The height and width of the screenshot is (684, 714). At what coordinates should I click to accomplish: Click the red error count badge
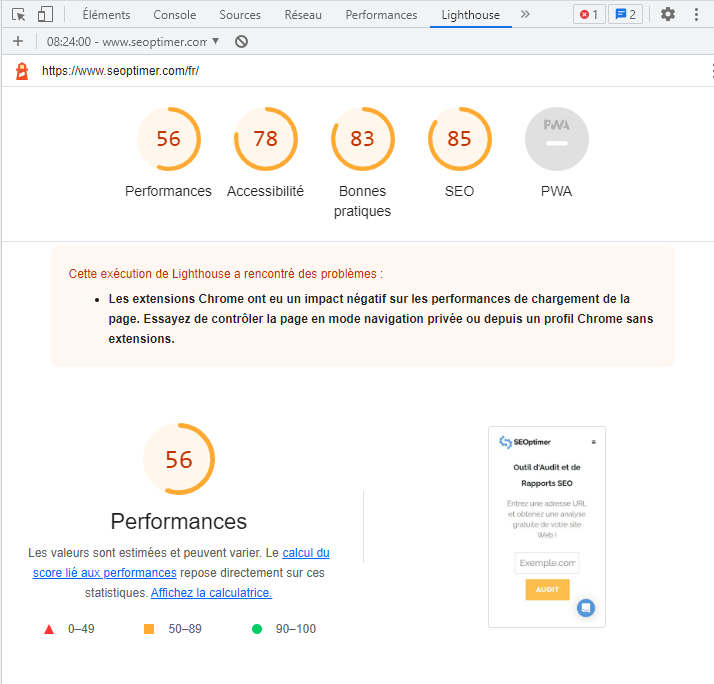tap(589, 15)
